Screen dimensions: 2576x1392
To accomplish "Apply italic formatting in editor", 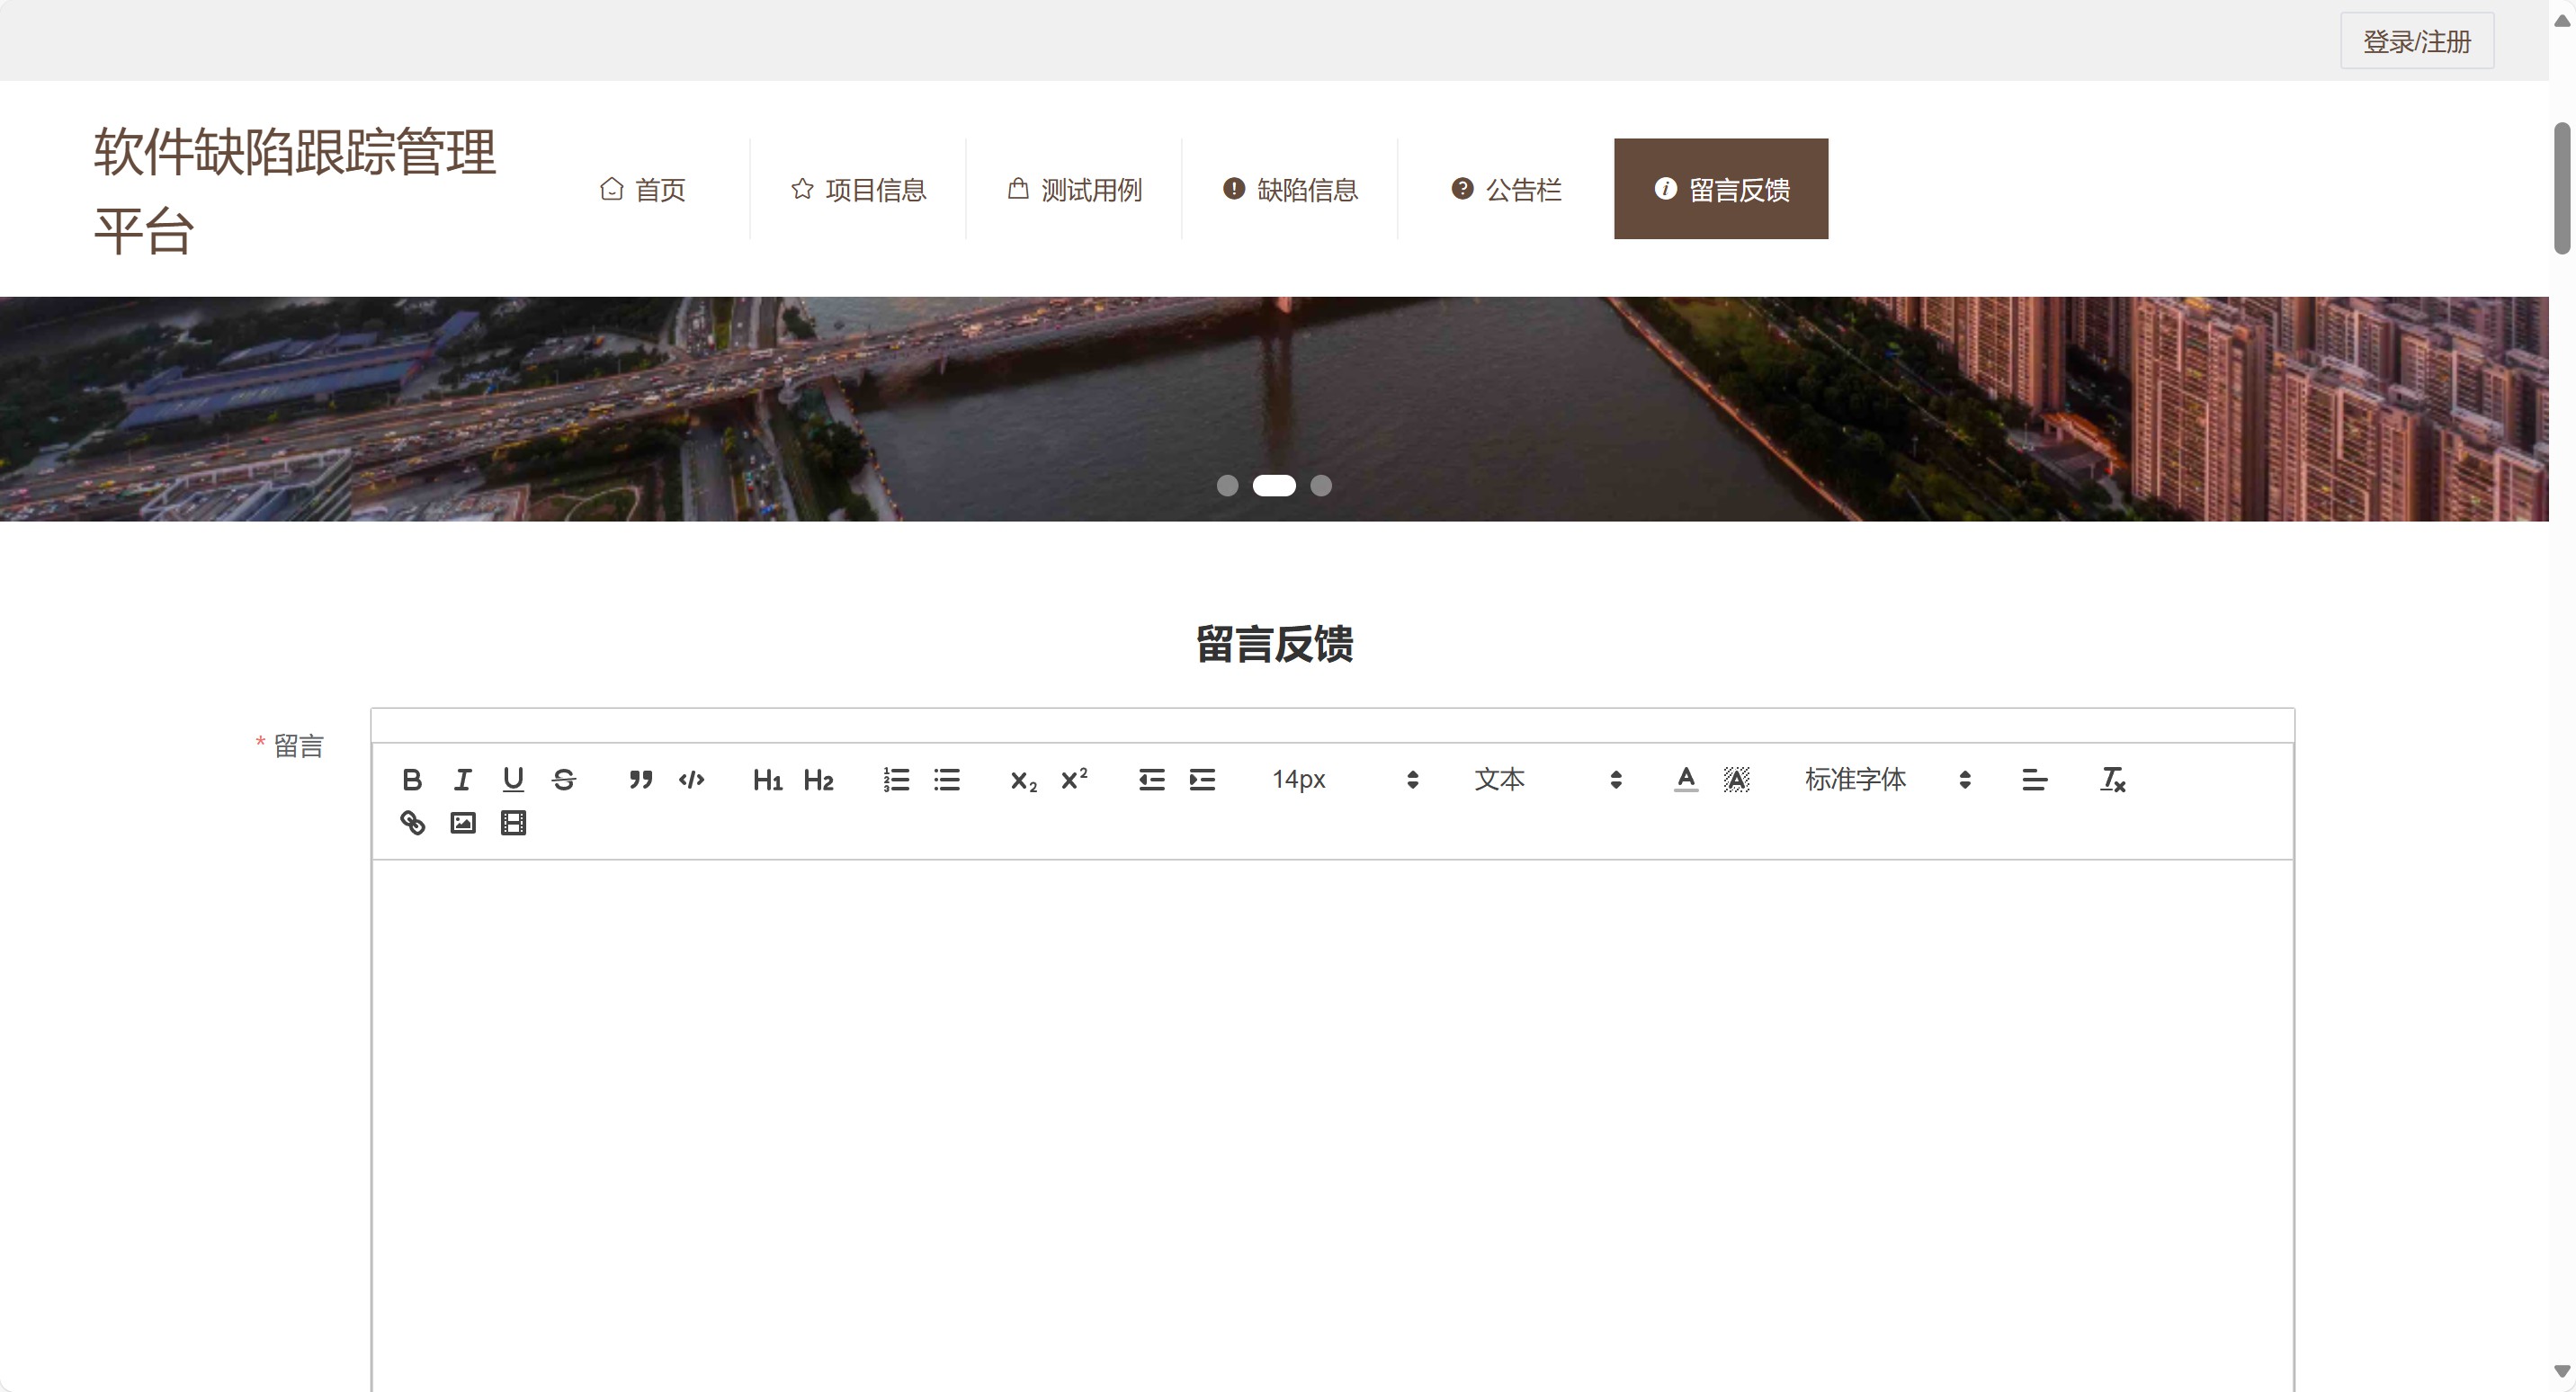I will pos(462,780).
